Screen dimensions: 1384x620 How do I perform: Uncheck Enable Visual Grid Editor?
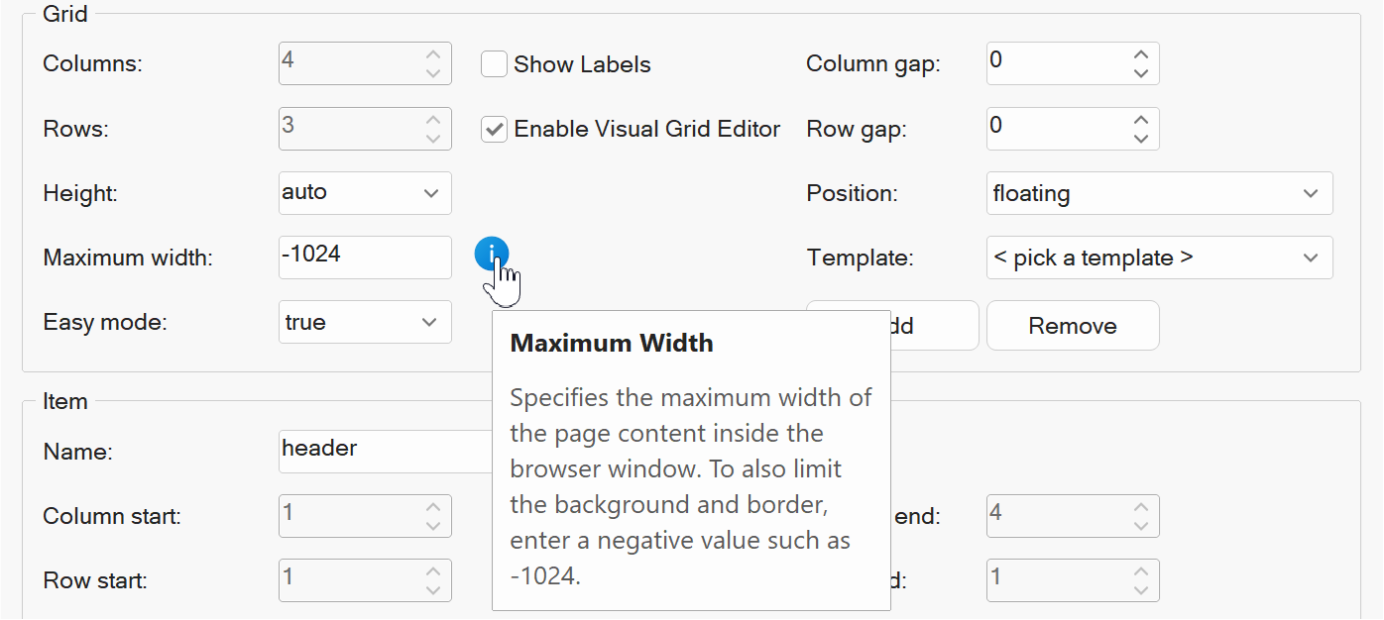coord(494,129)
